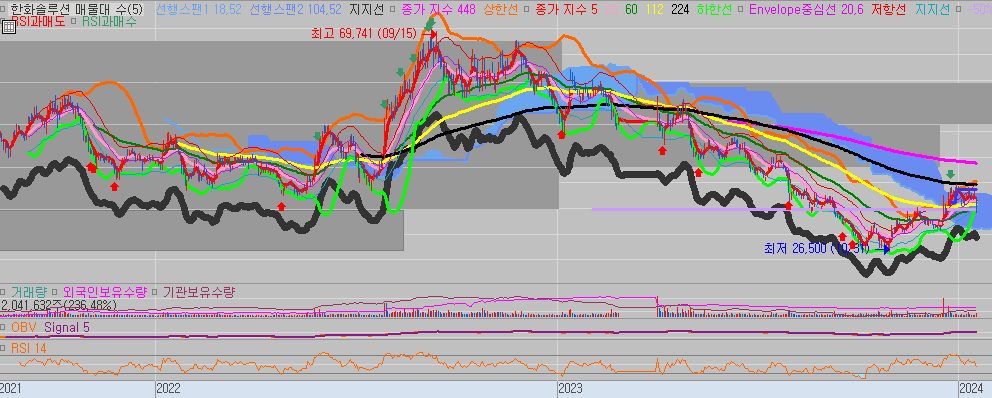Click the 하한선 legend label
Image resolution: width=992 pixels, height=398 pixels.
click(x=714, y=9)
